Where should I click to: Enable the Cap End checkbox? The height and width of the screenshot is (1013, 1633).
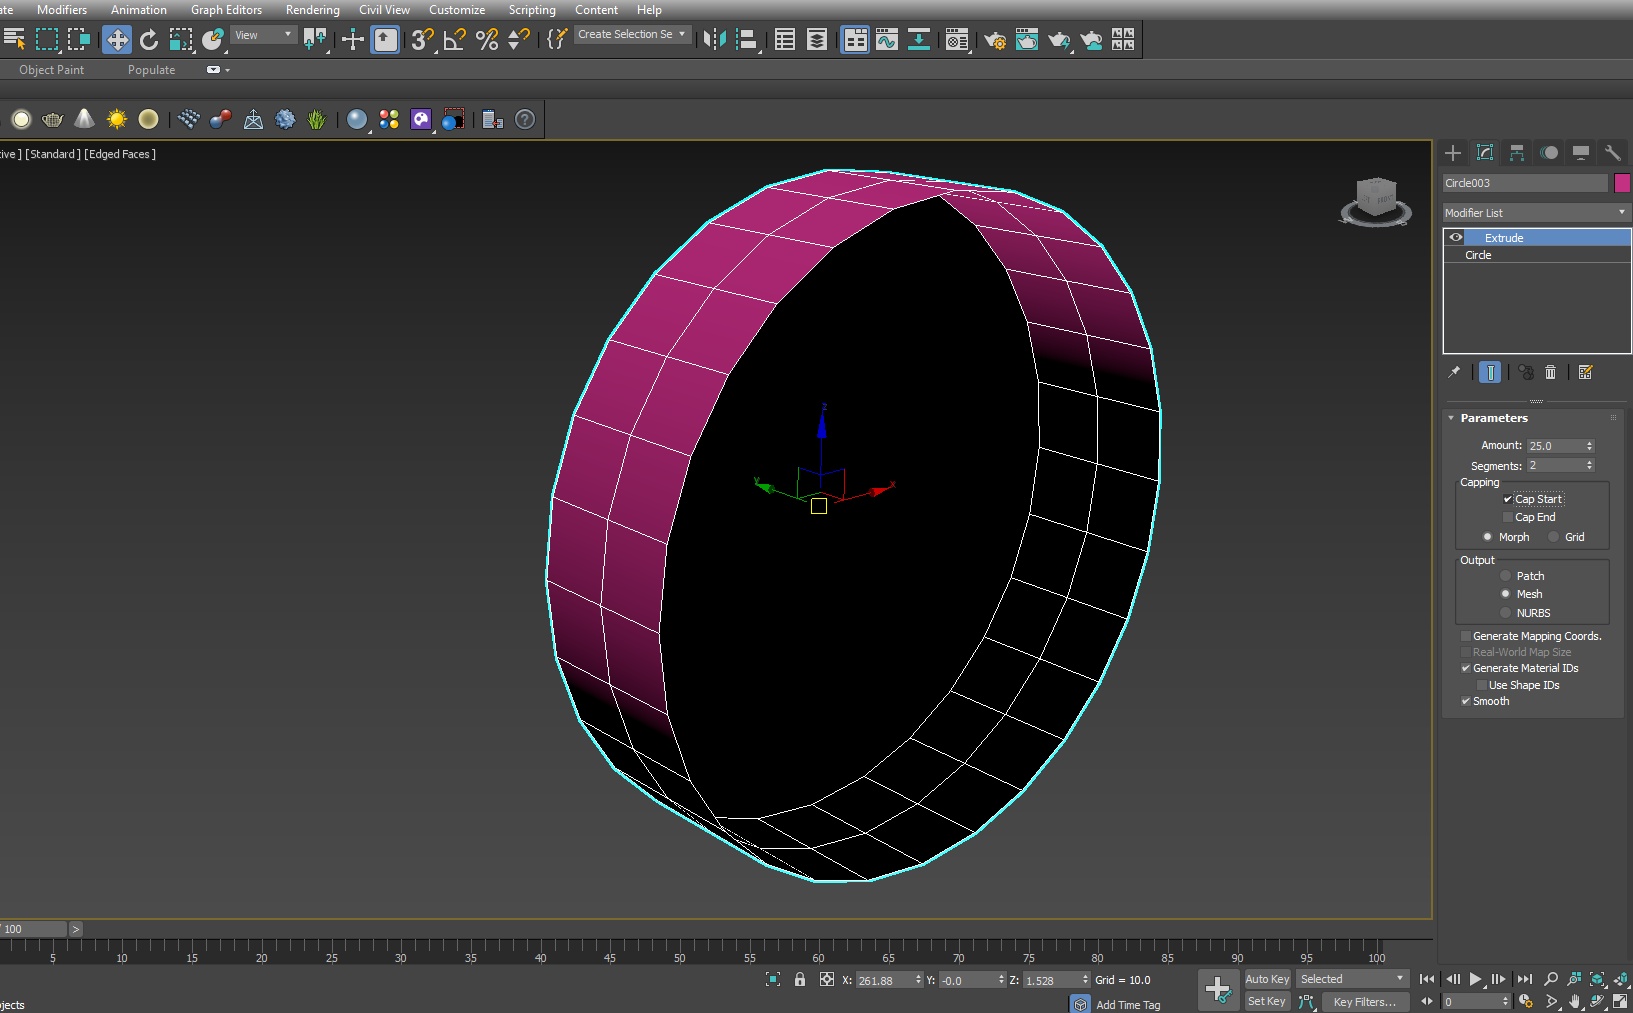click(x=1508, y=517)
